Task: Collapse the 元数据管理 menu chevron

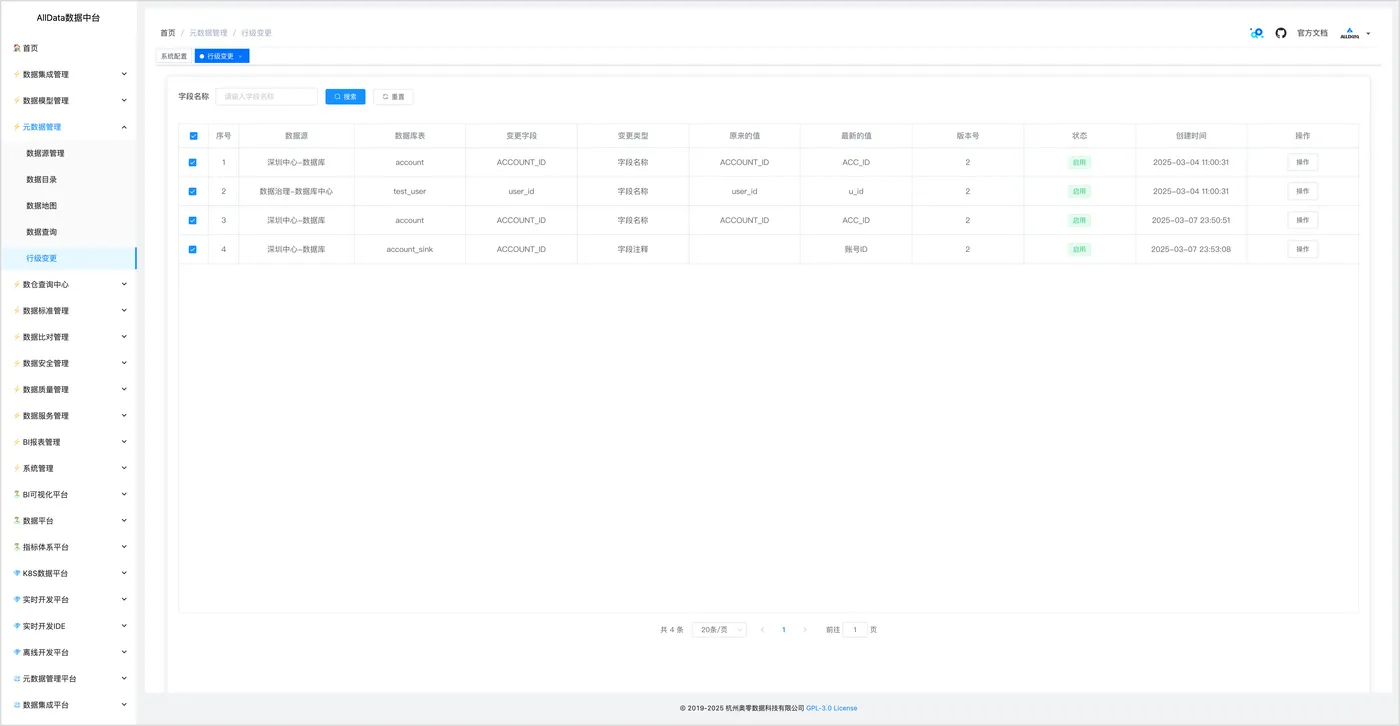Action: (124, 127)
